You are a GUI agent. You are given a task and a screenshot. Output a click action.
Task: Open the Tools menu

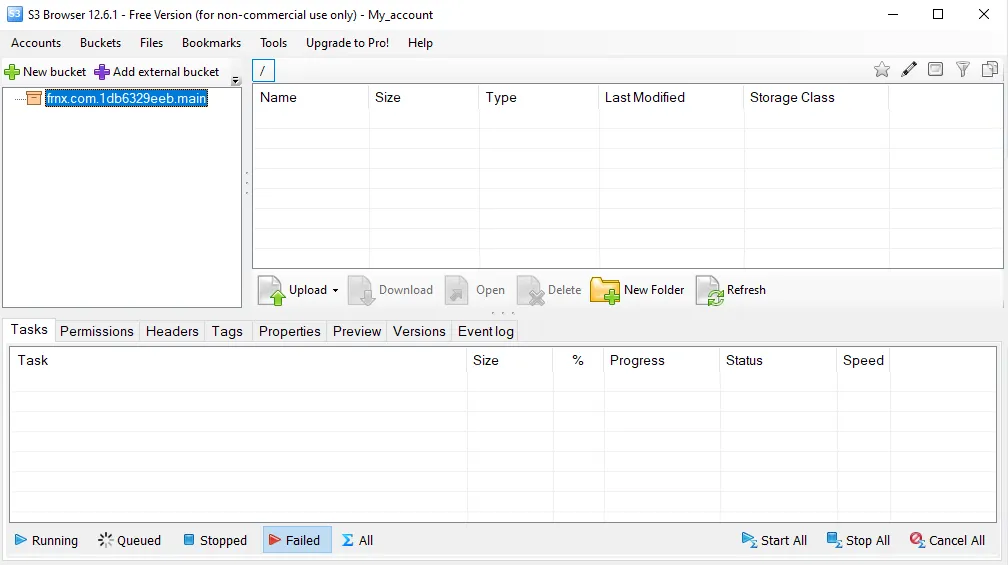pos(273,43)
